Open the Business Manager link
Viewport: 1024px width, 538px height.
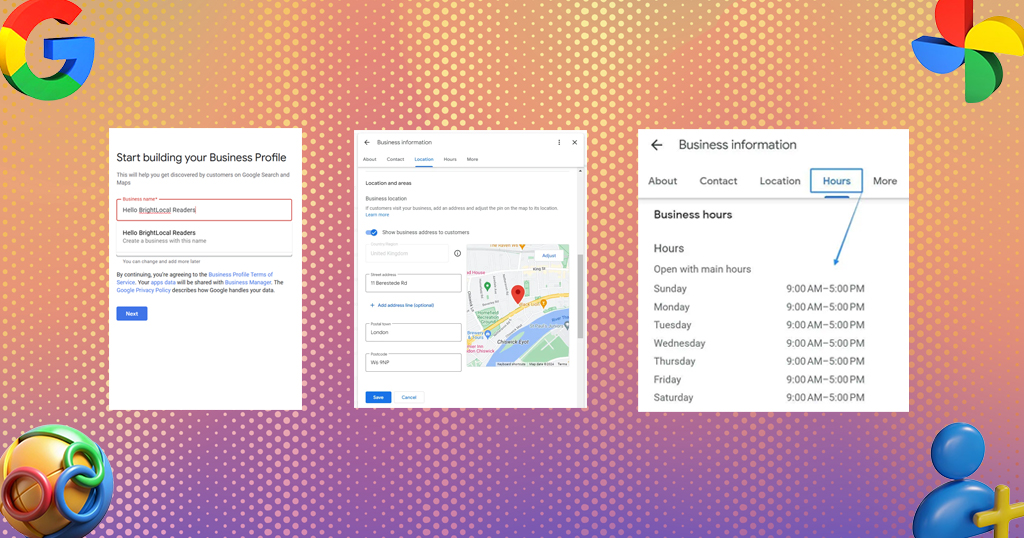pyautogui.click(x=248, y=283)
